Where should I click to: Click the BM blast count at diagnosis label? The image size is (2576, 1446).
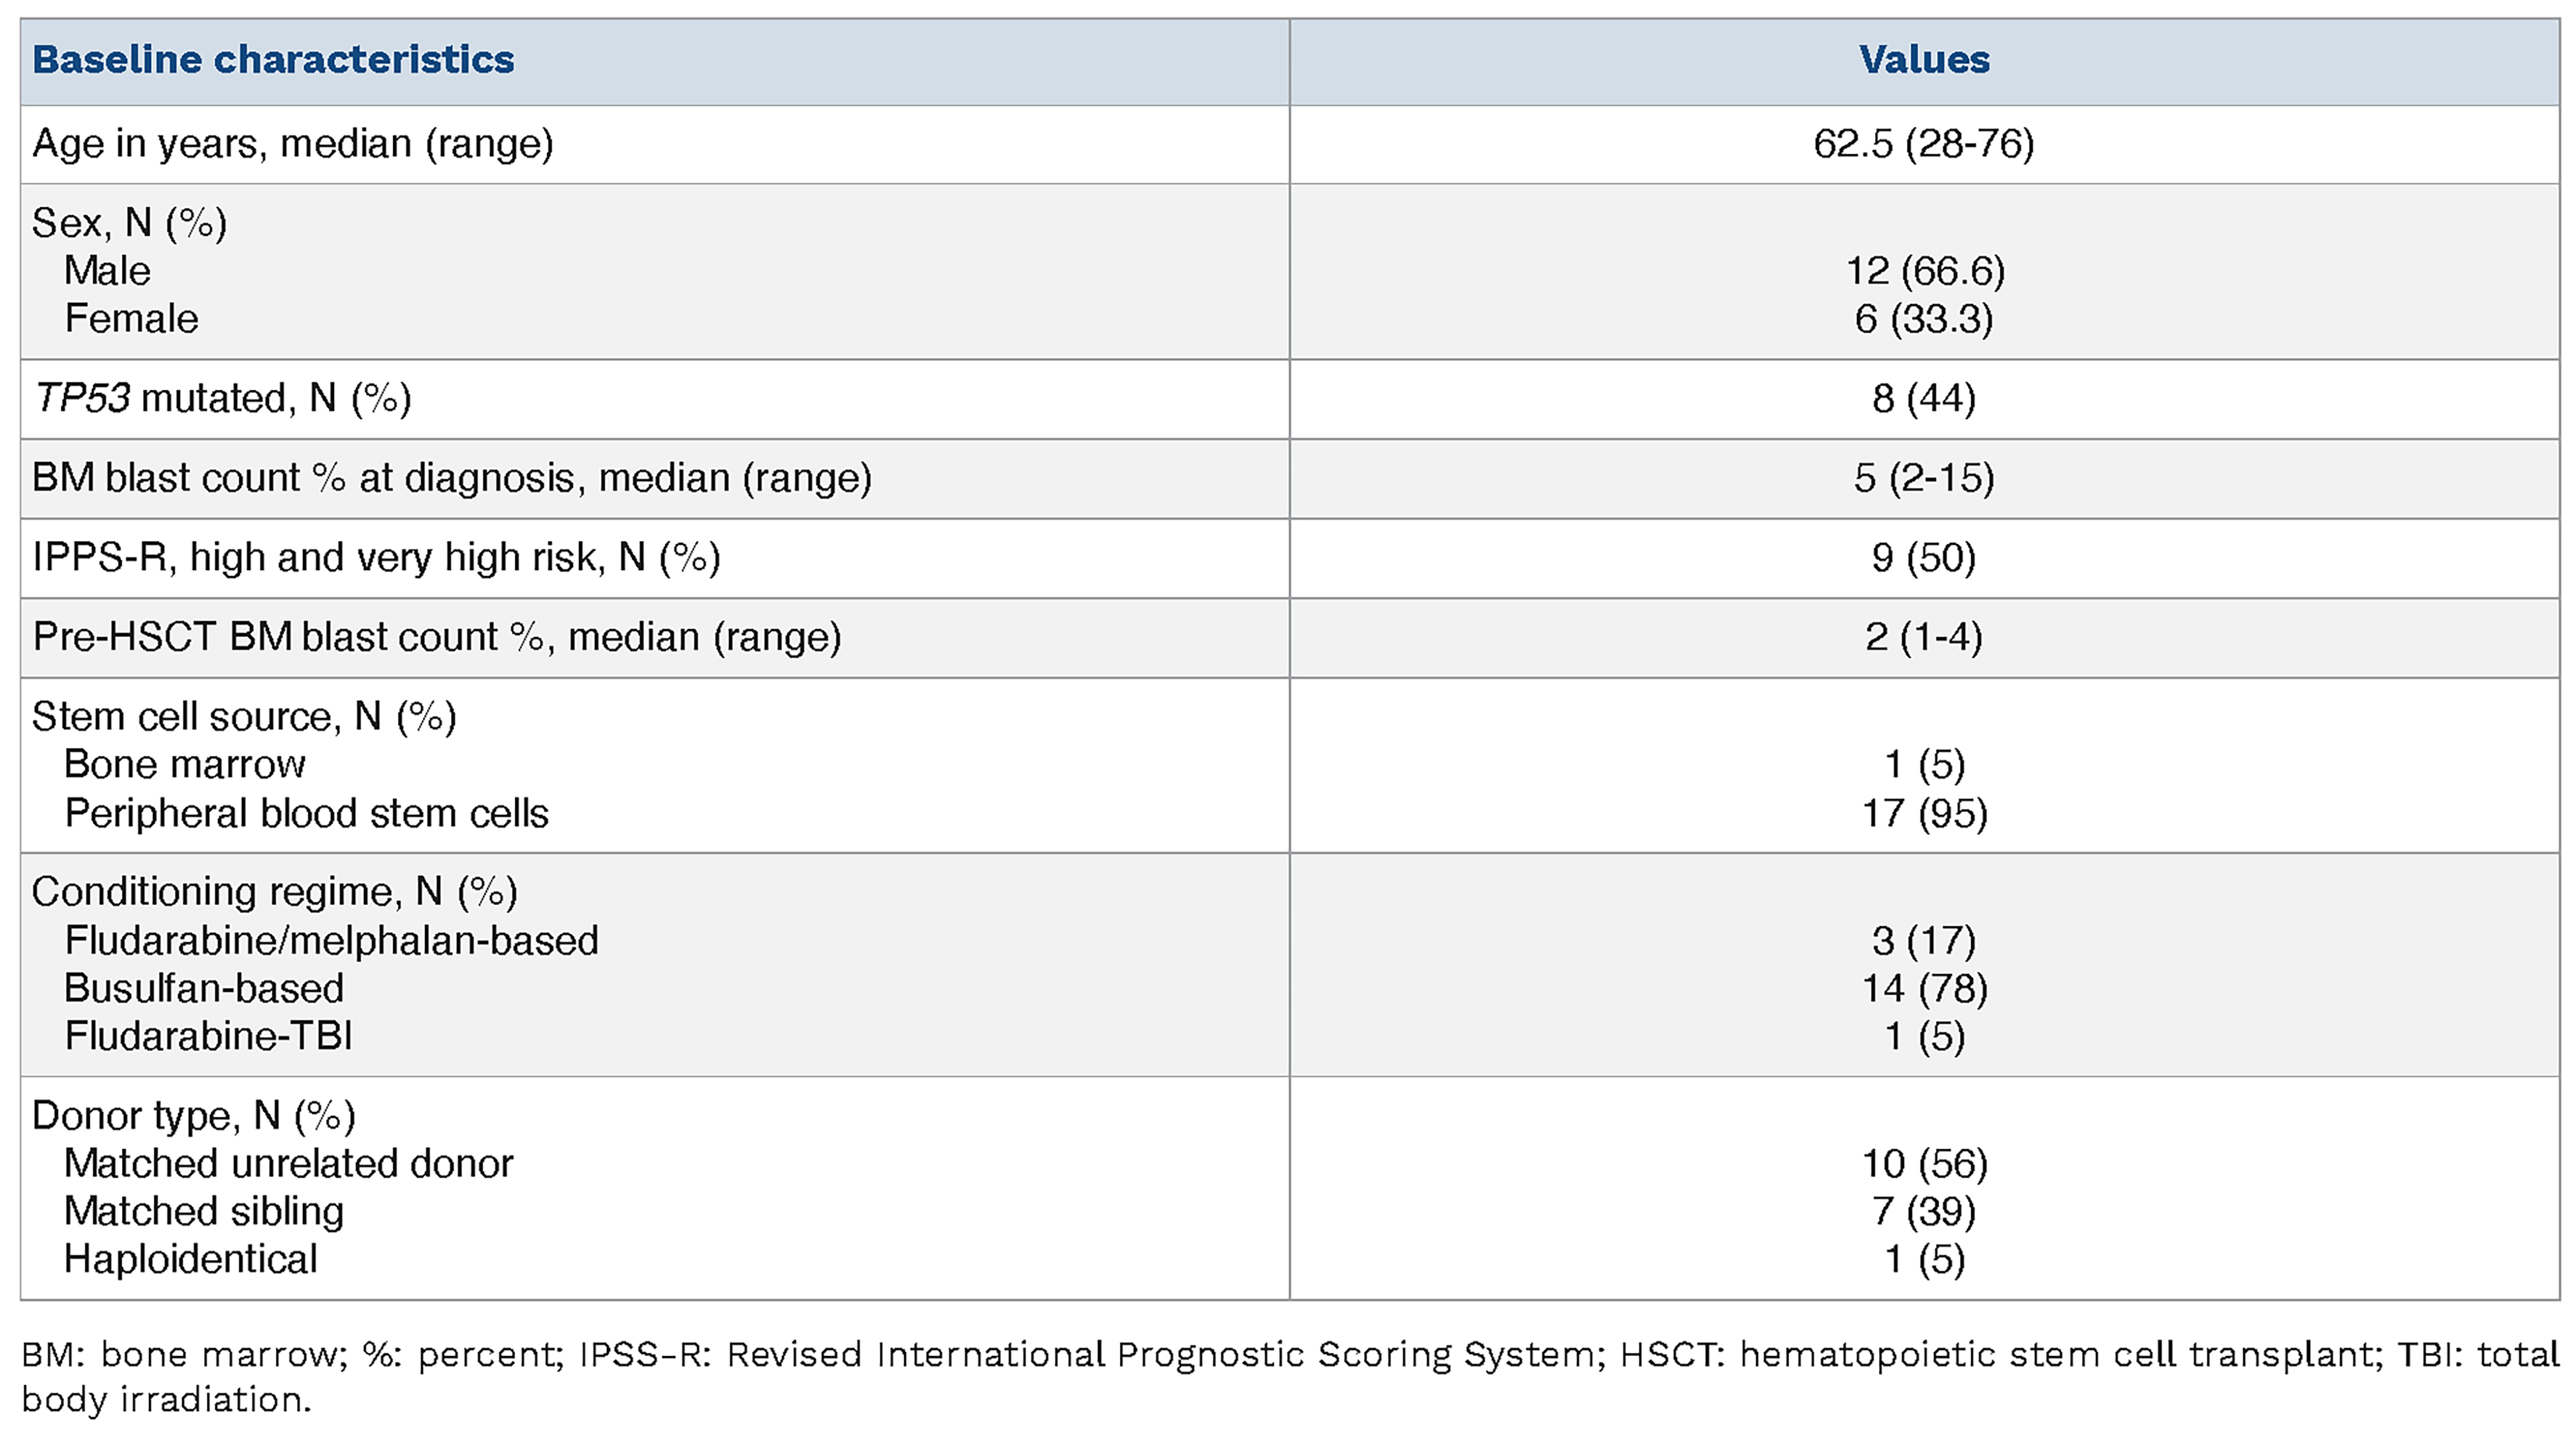(452, 478)
